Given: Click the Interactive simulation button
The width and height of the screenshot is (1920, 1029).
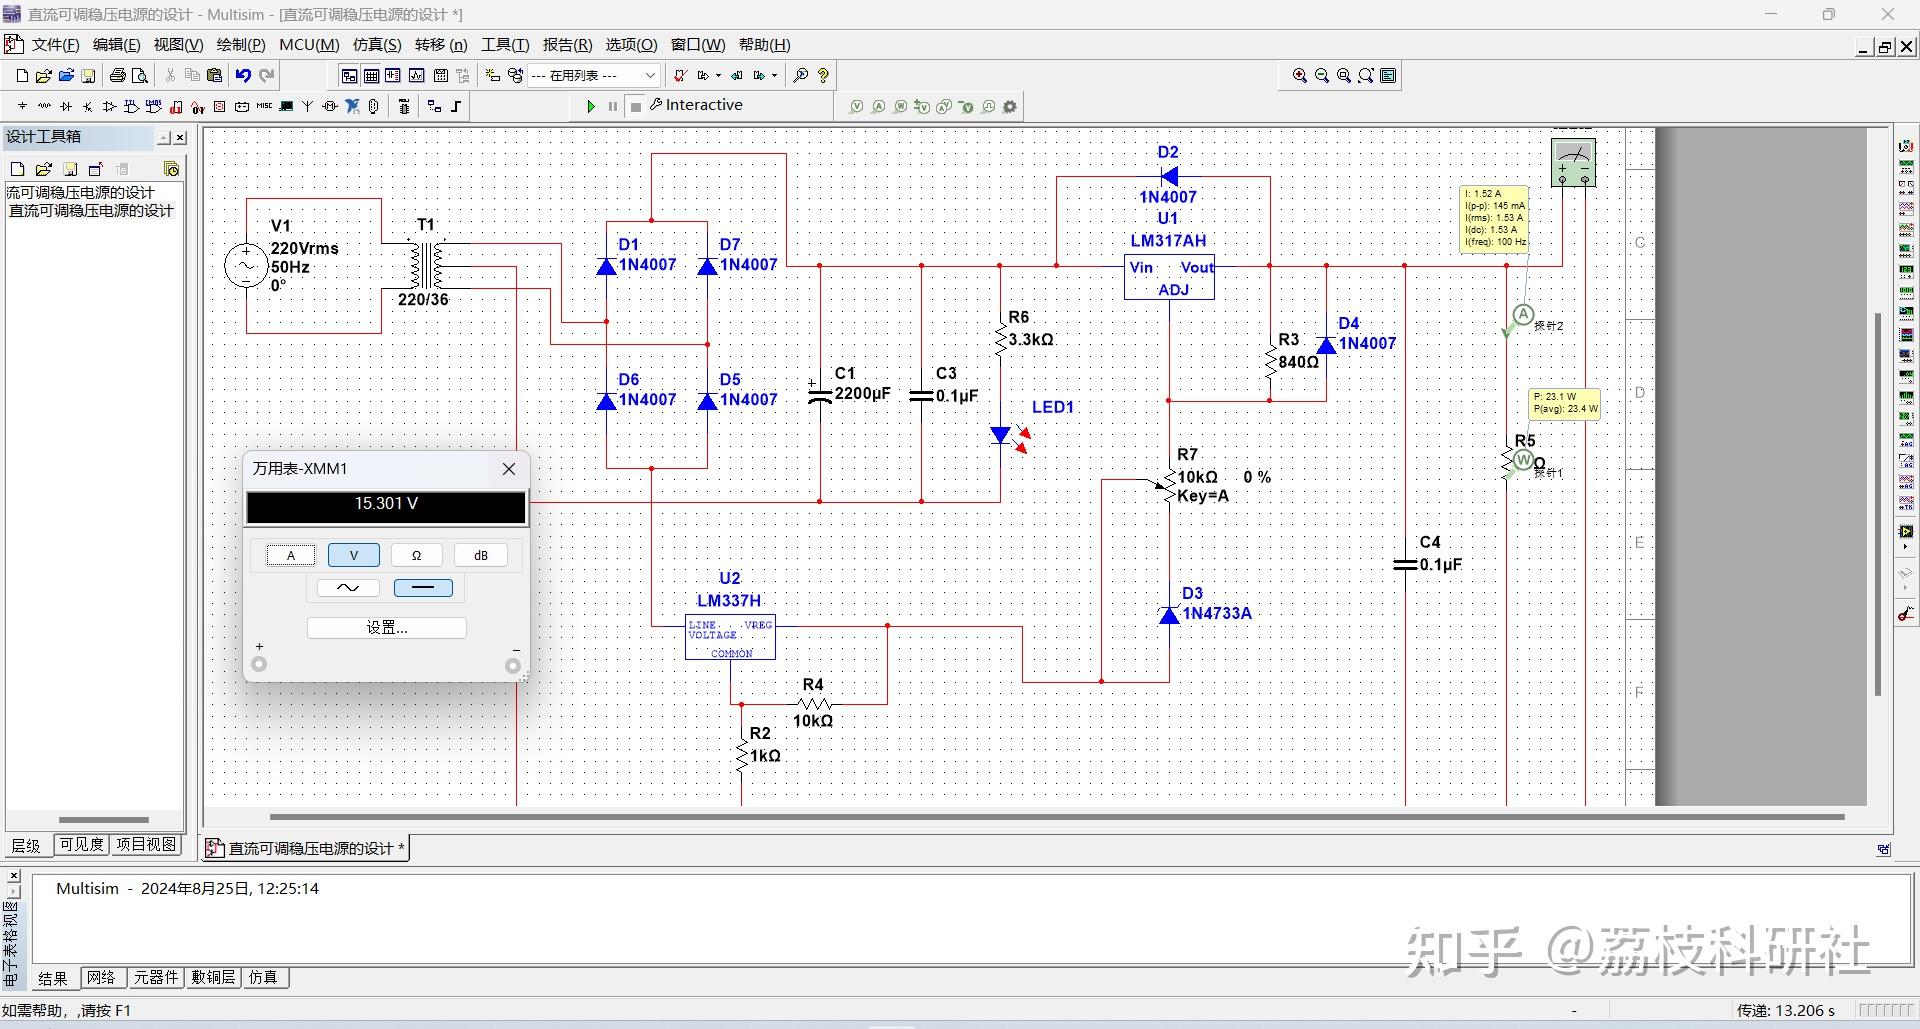Looking at the screenshot, I should [x=697, y=105].
